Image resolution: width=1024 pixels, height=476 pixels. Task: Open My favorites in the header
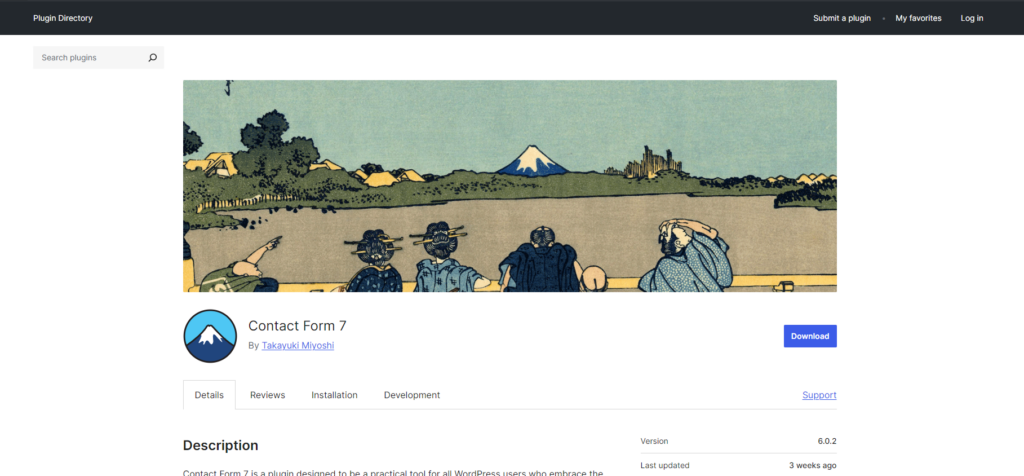pyautogui.click(x=918, y=18)
